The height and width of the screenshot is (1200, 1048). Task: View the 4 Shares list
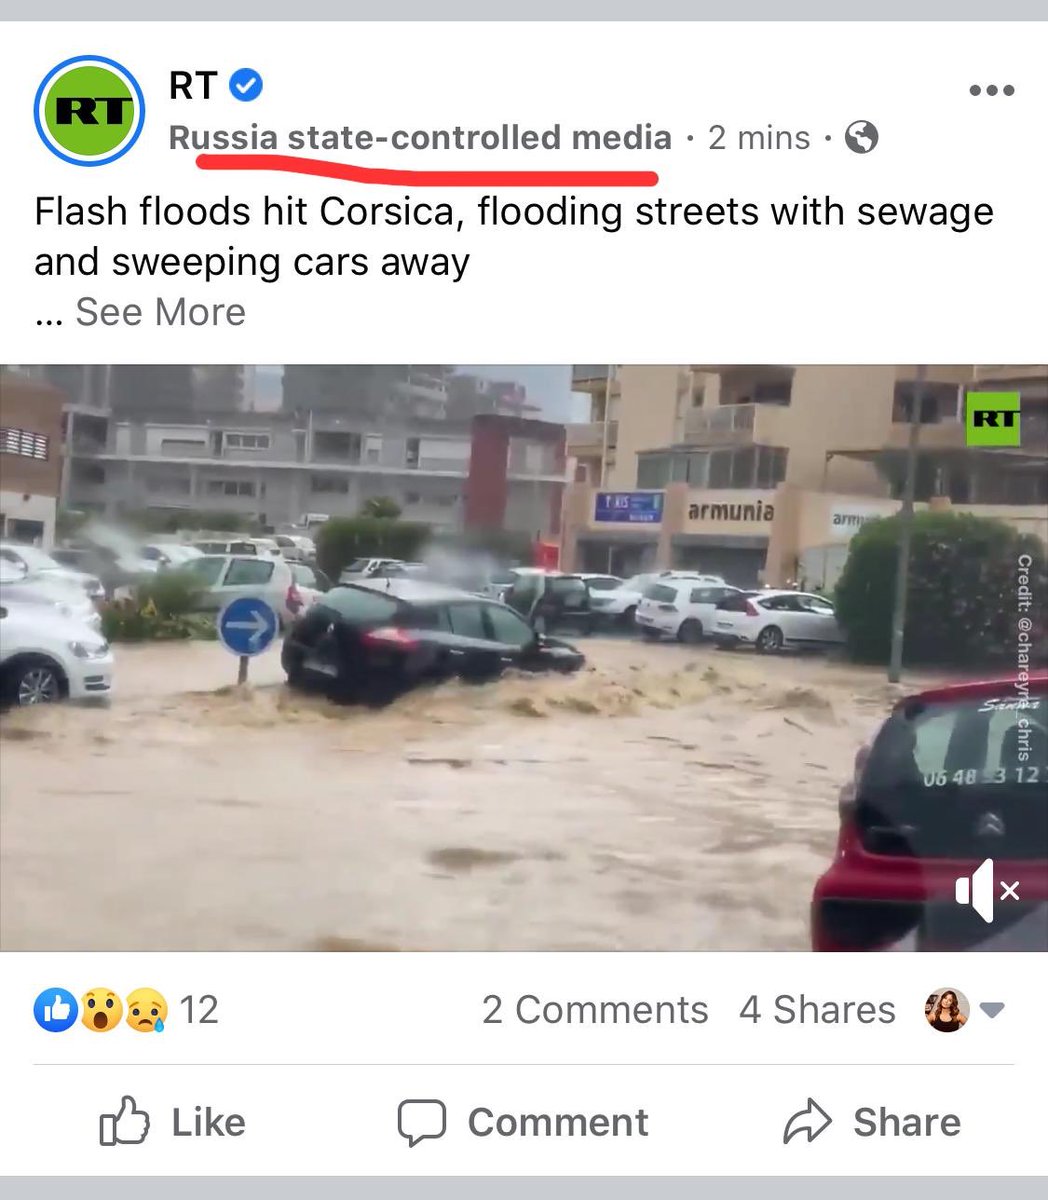point(817,1010)
